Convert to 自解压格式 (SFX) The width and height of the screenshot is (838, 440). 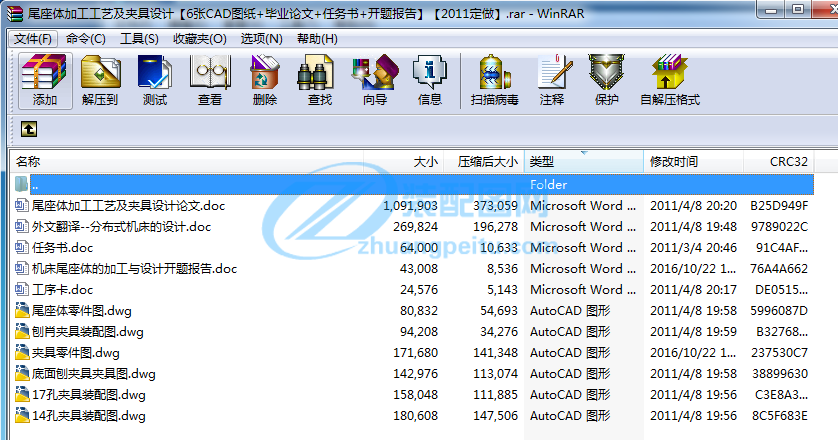[670, 81]
